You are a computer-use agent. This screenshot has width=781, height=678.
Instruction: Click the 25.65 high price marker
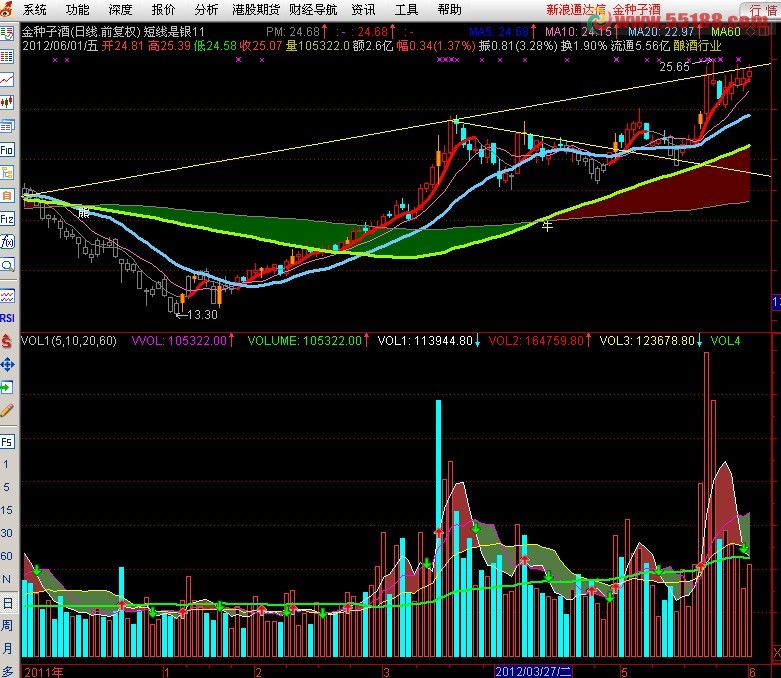click(674, 67)
